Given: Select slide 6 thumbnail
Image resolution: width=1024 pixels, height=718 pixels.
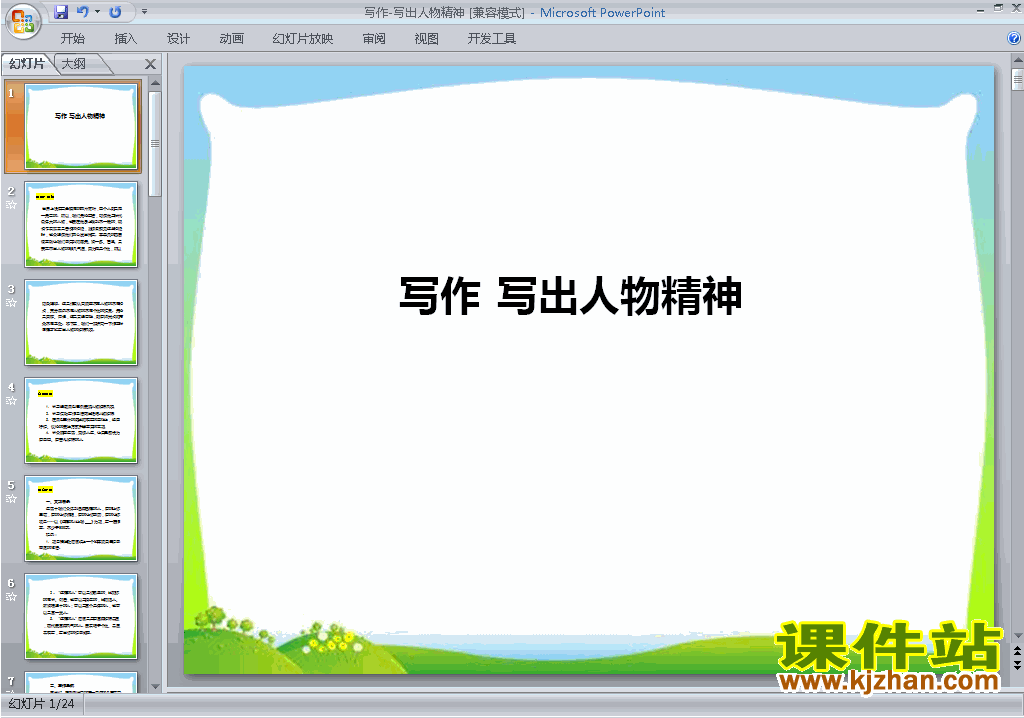Looking at the screenshot, I should coord(81,616).
